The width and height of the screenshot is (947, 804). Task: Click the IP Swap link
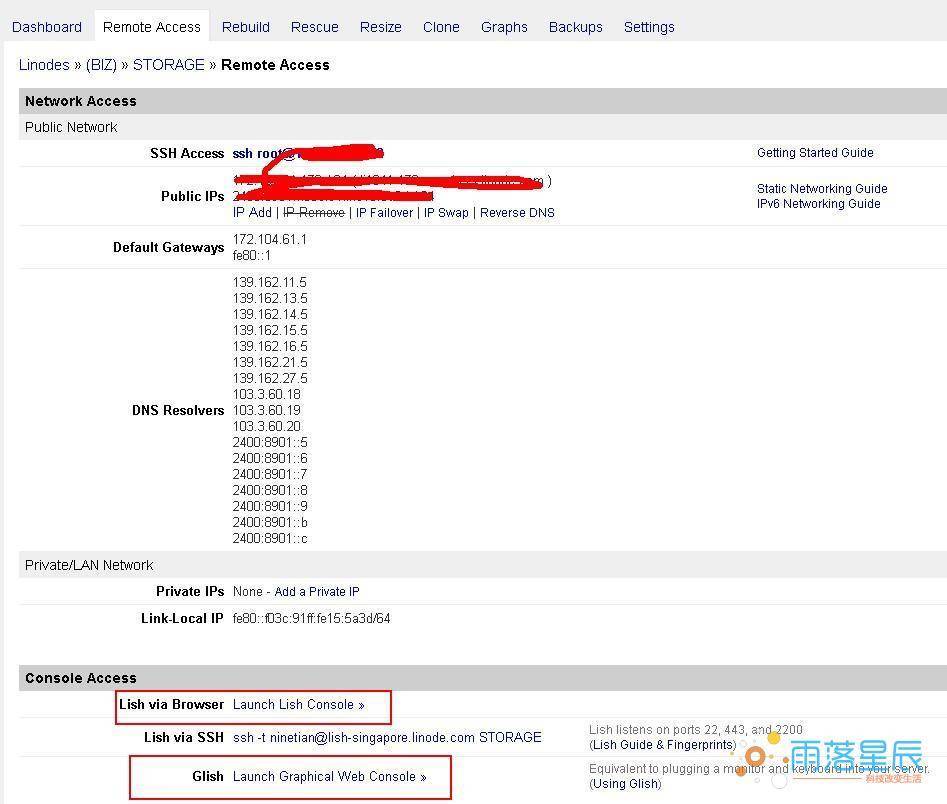click(x=446, y=213)
